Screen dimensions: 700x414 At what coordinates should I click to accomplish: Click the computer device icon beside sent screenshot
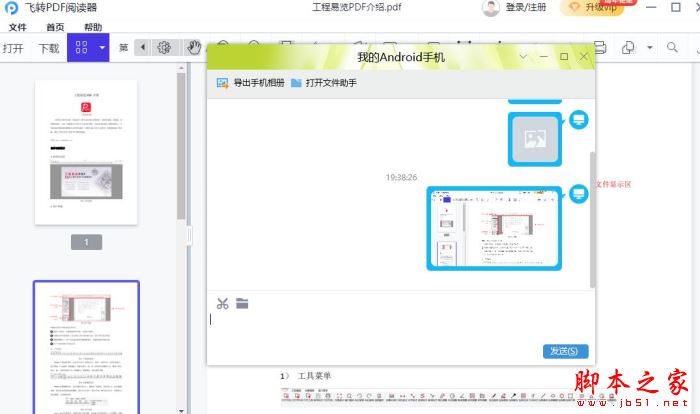click(x=578, y=194)
